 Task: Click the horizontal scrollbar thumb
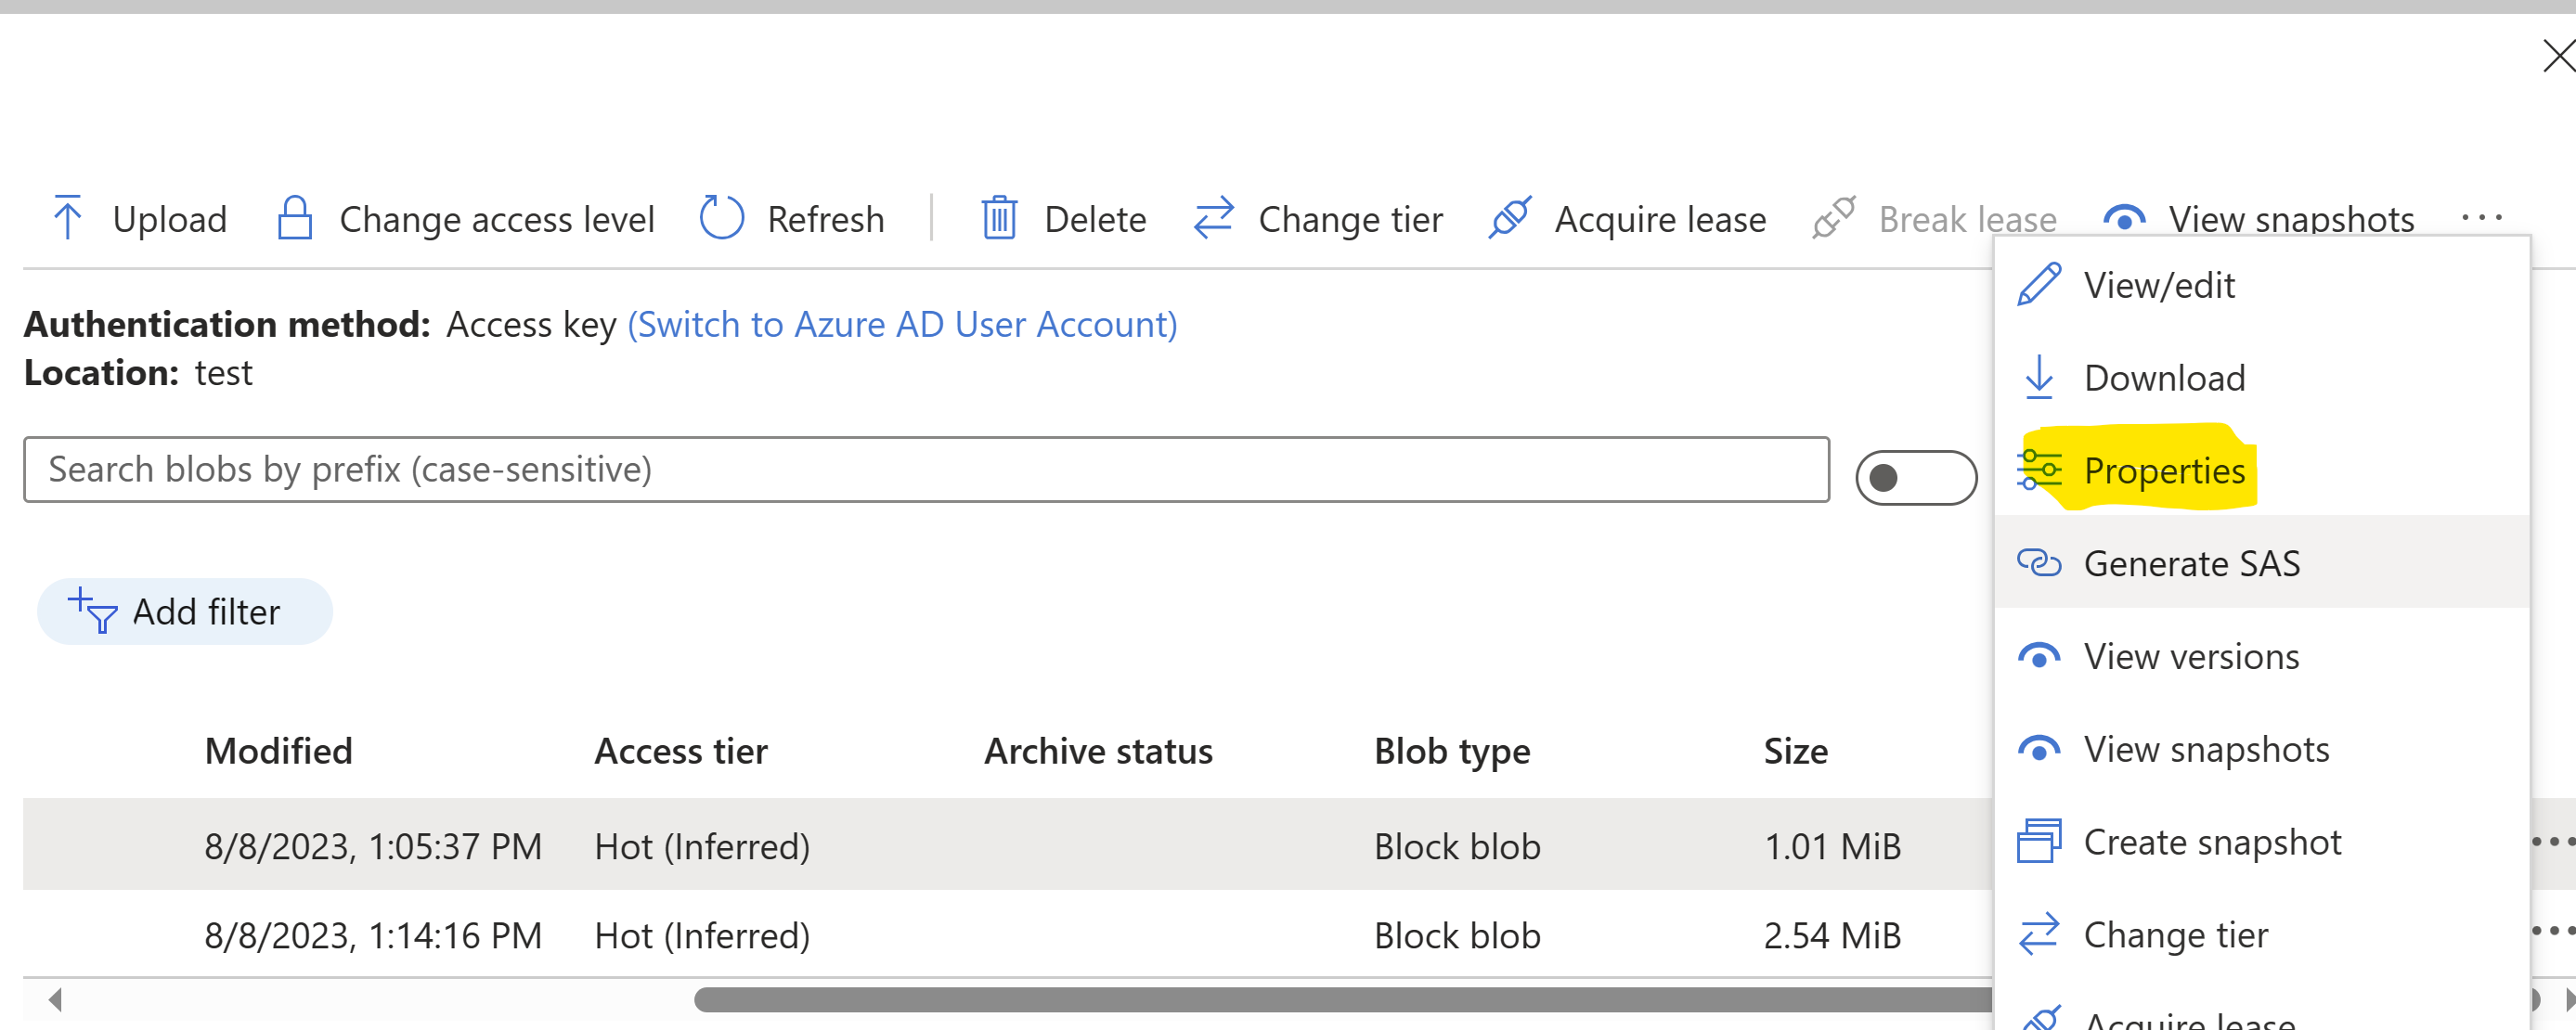pos(1340,999)
